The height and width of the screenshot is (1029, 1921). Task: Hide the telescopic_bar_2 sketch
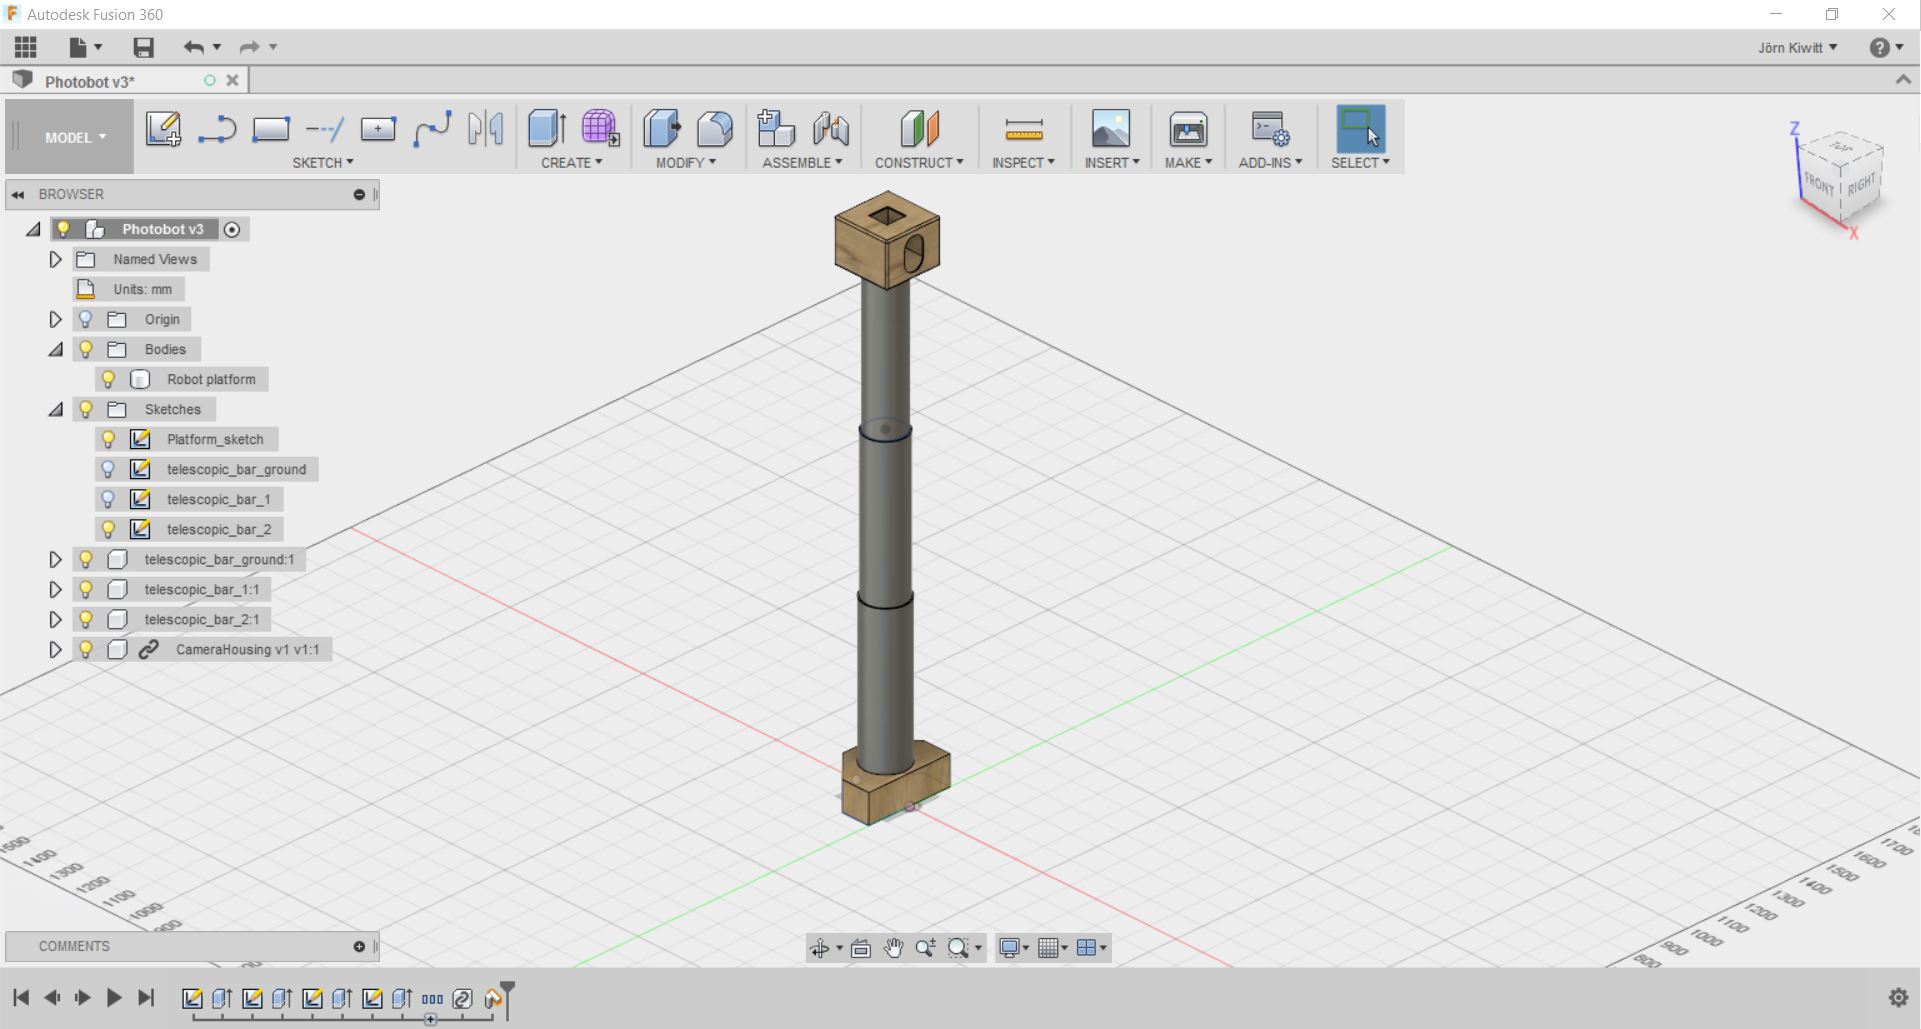[109, 529]
